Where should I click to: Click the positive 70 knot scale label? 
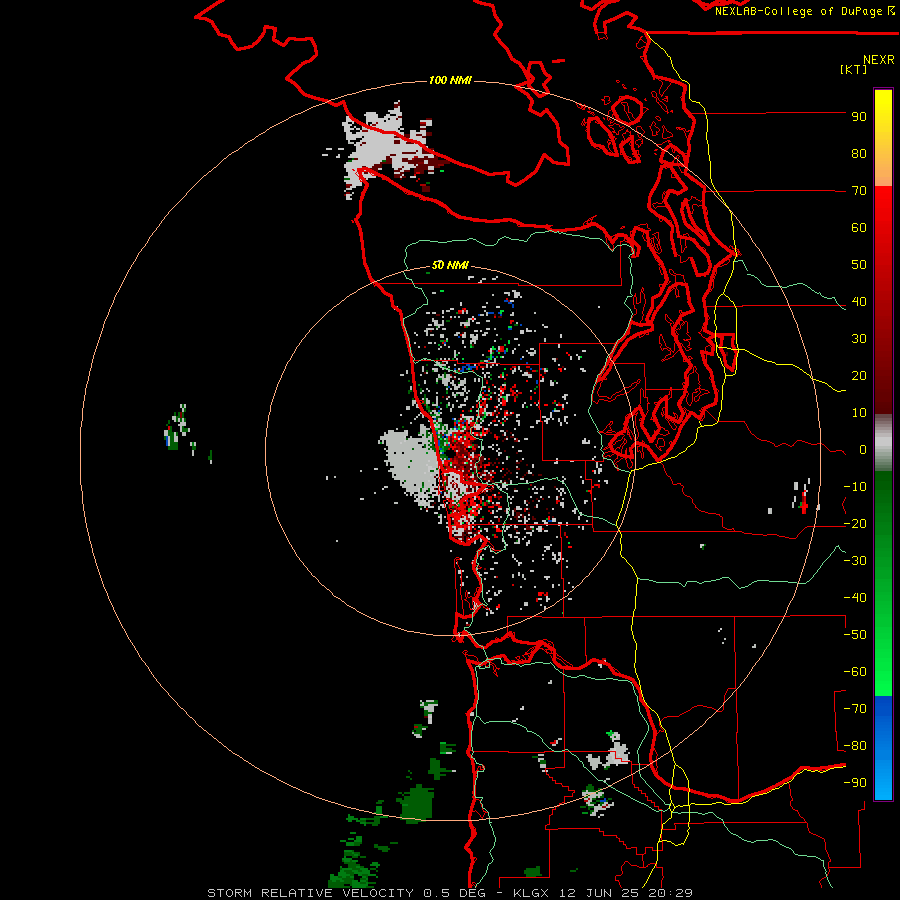point(859,191)
